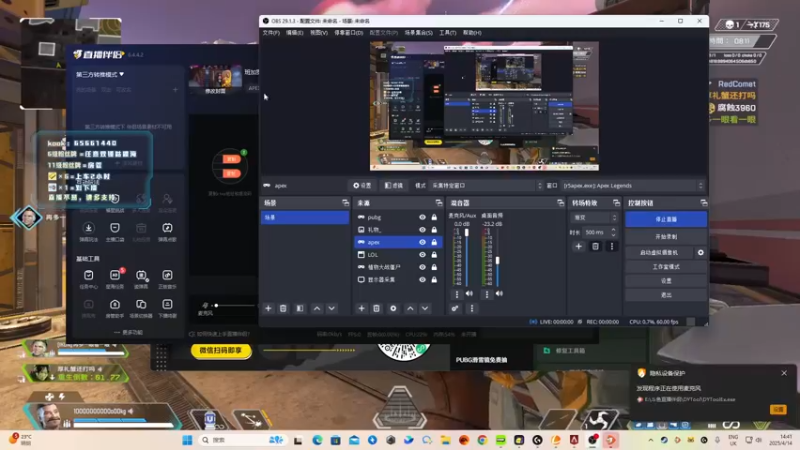Hide the LOL source
Screen dimensions: 800x450
pos(422,255)
